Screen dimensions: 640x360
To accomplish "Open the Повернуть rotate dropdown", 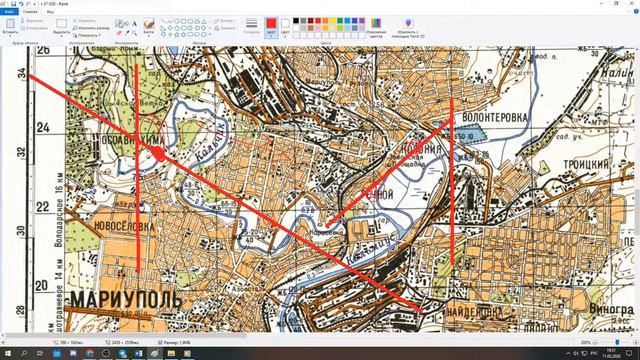I will pyautogui.click(x=87, y=35).
